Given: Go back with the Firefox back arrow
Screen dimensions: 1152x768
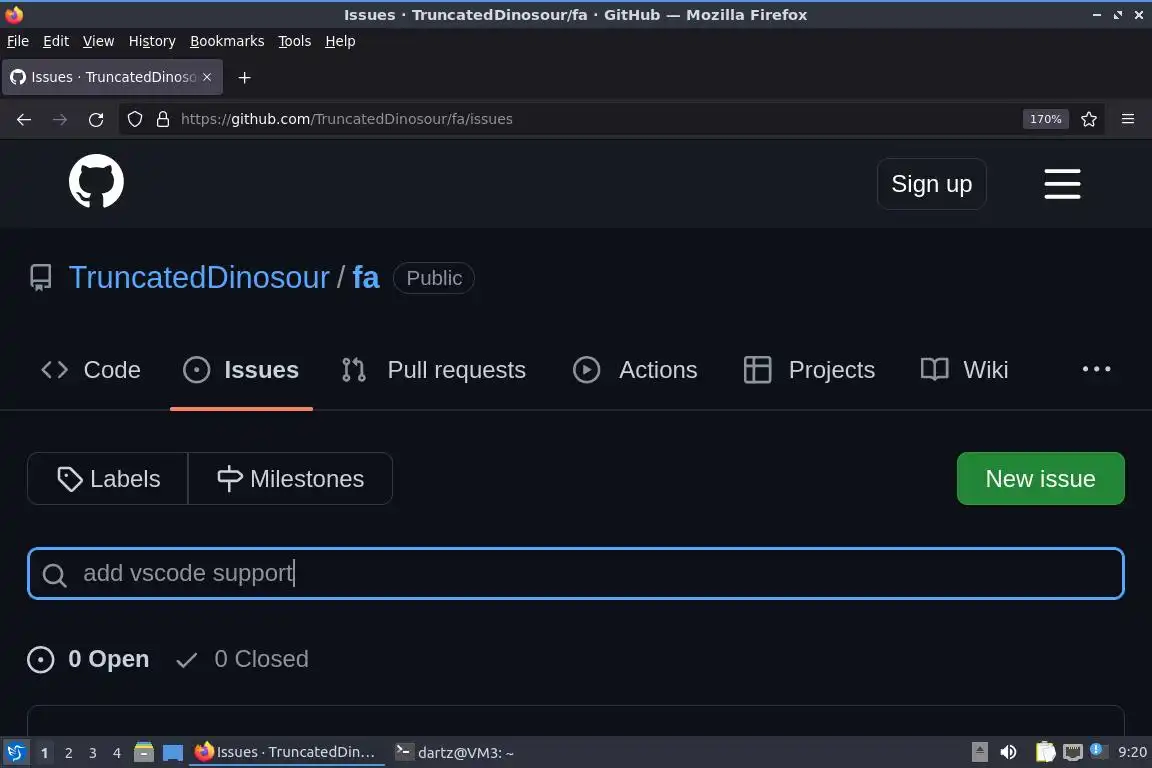Looking at the screenshot, I should 24,119.
